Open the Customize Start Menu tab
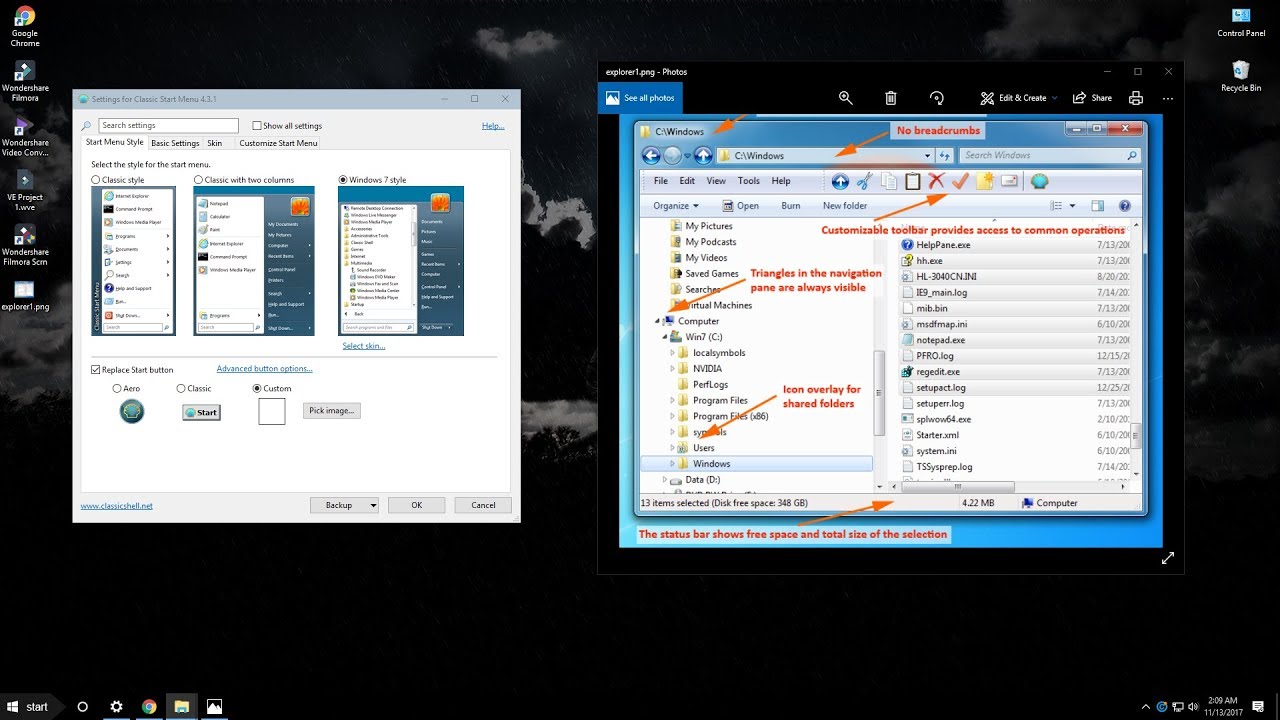The width and height of the screenshot is (1280, 720). tap(278, 143)
